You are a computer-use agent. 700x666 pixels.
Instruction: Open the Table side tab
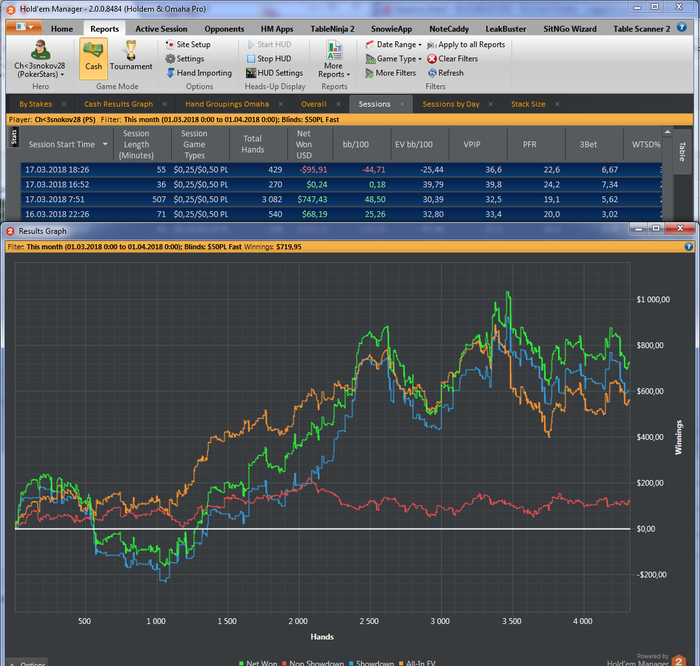(x=682, y=151)
